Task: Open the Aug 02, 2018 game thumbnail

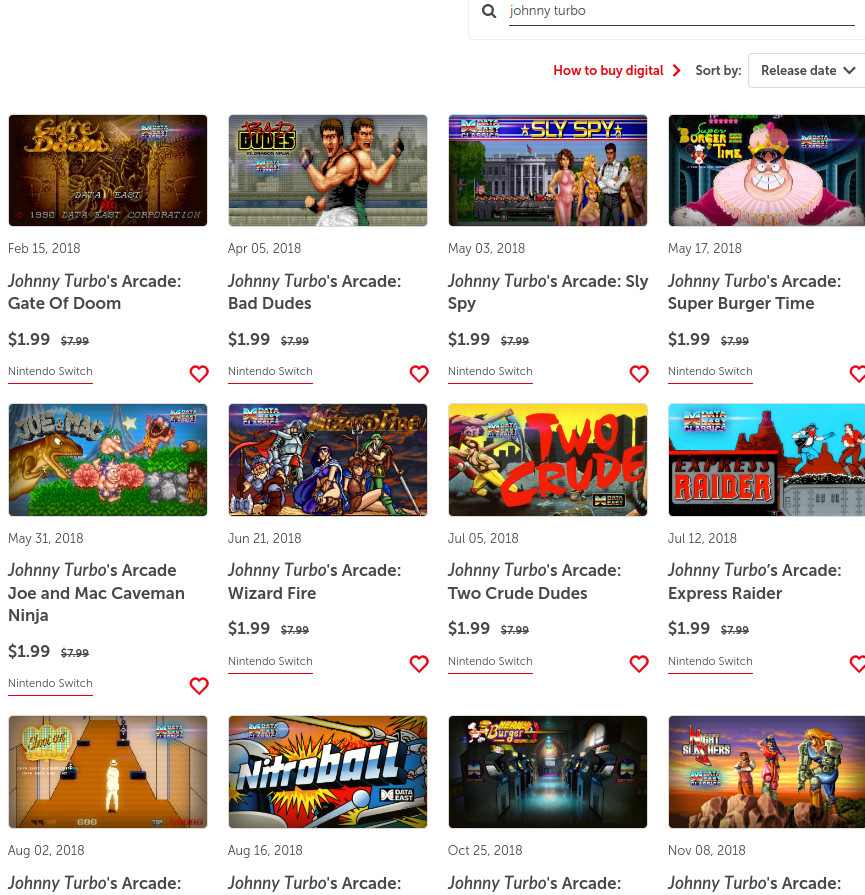Action: (x=108, y=772)
